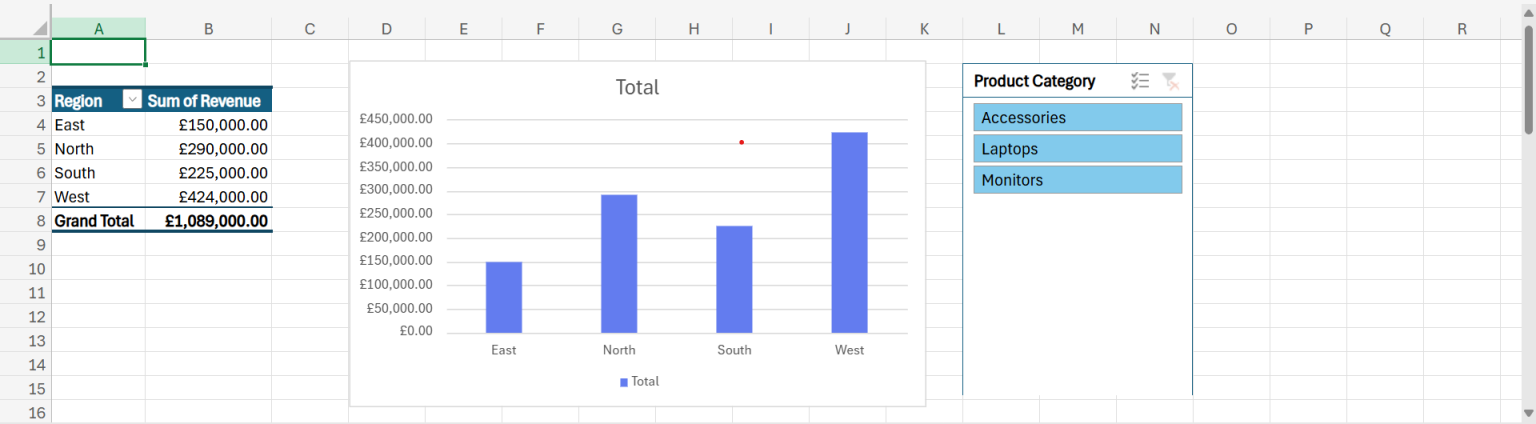
Task: Select Accessories in the slicer
Action: (x=1078, y=117)
